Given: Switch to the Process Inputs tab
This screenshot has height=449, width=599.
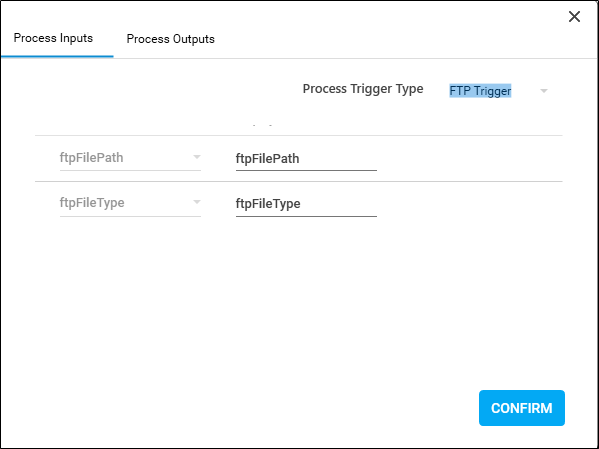Looking at the screenshot, I should point(53,38).
